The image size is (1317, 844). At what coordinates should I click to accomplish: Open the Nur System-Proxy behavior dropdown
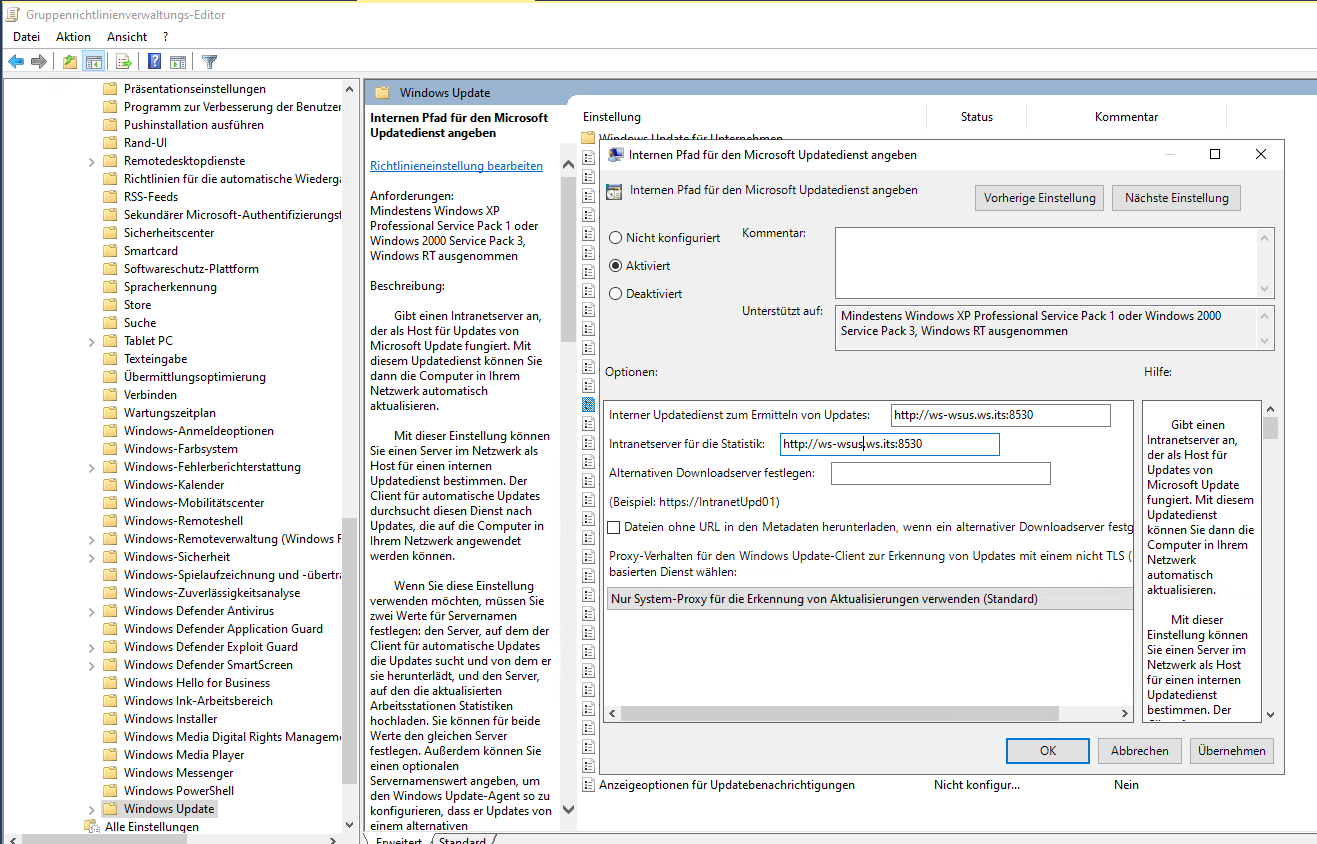point(870,599)
